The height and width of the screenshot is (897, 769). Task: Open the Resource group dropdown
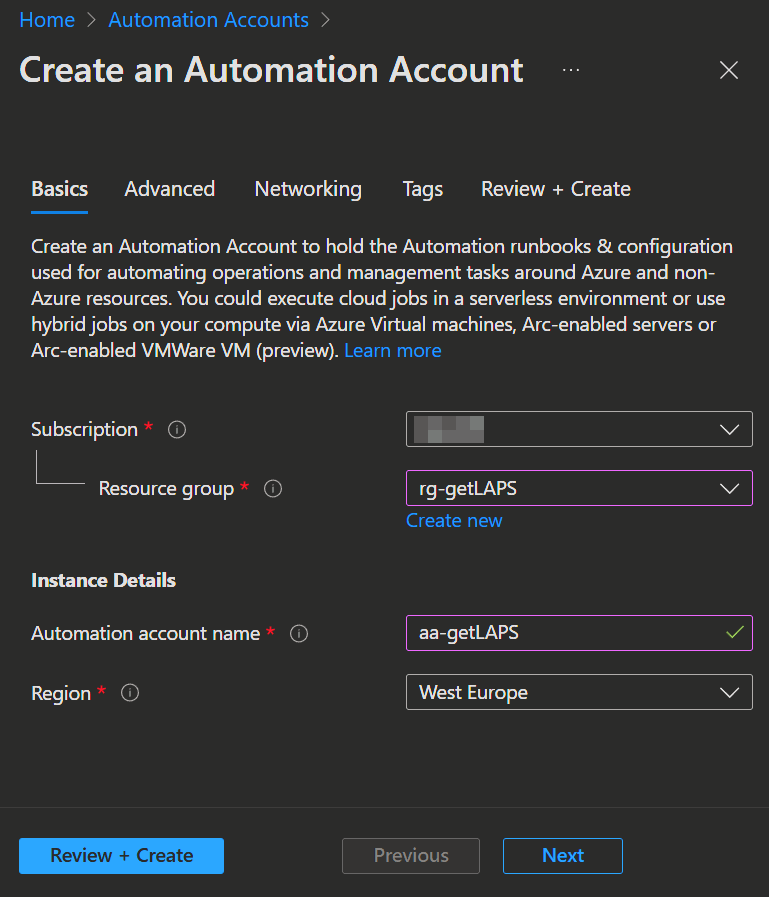coord(579,489)
